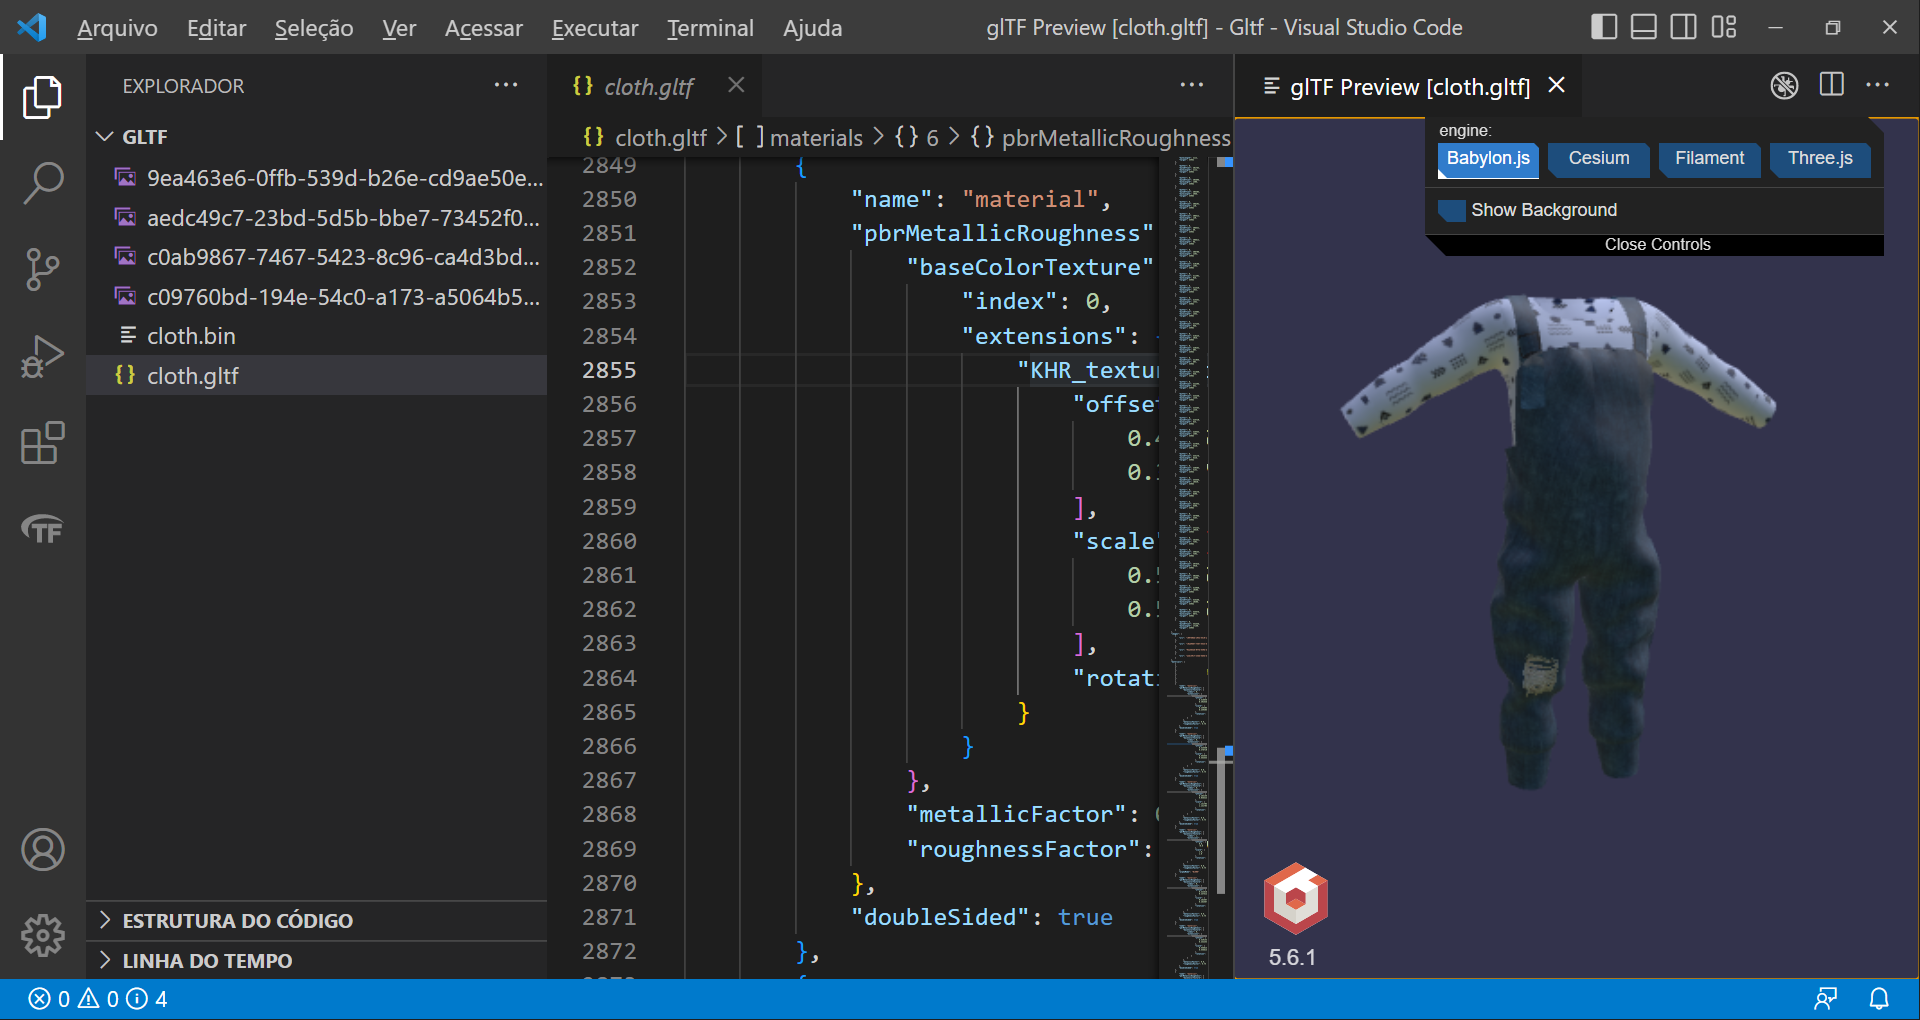Viewport: 1920px width, 1020px height.
Task: Click pbrMetallicRoughness breadcrumb segment
Action: [x=1100, y=138]
